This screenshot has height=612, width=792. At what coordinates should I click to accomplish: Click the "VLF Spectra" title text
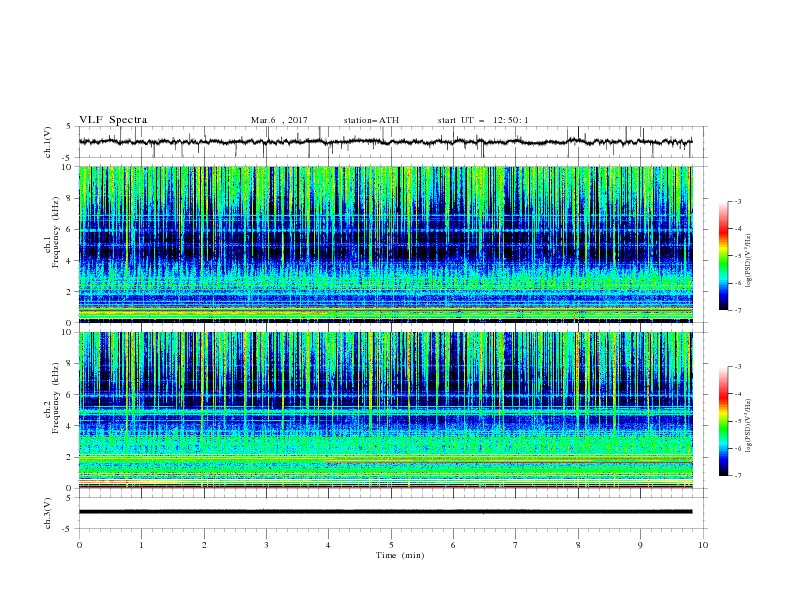point(113,120)
